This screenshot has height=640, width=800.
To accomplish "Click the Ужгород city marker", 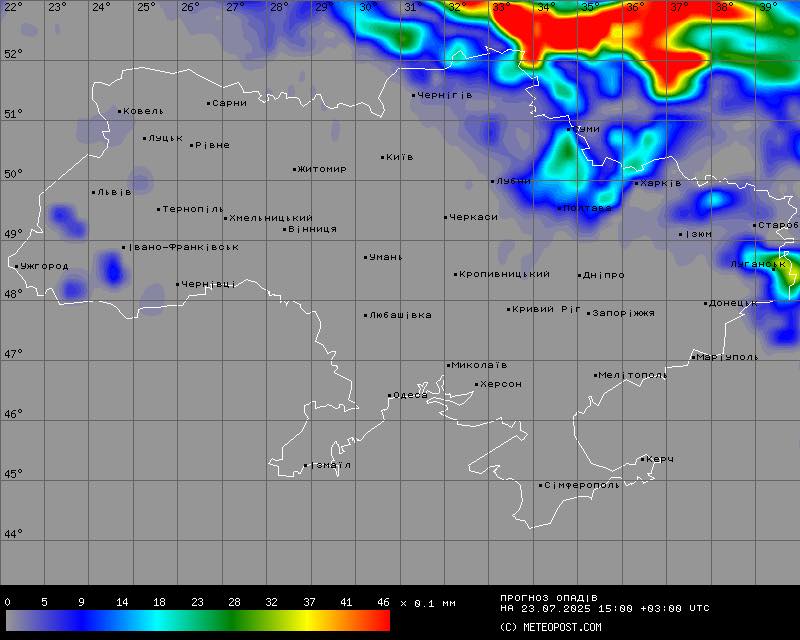I will click(17, 266).
